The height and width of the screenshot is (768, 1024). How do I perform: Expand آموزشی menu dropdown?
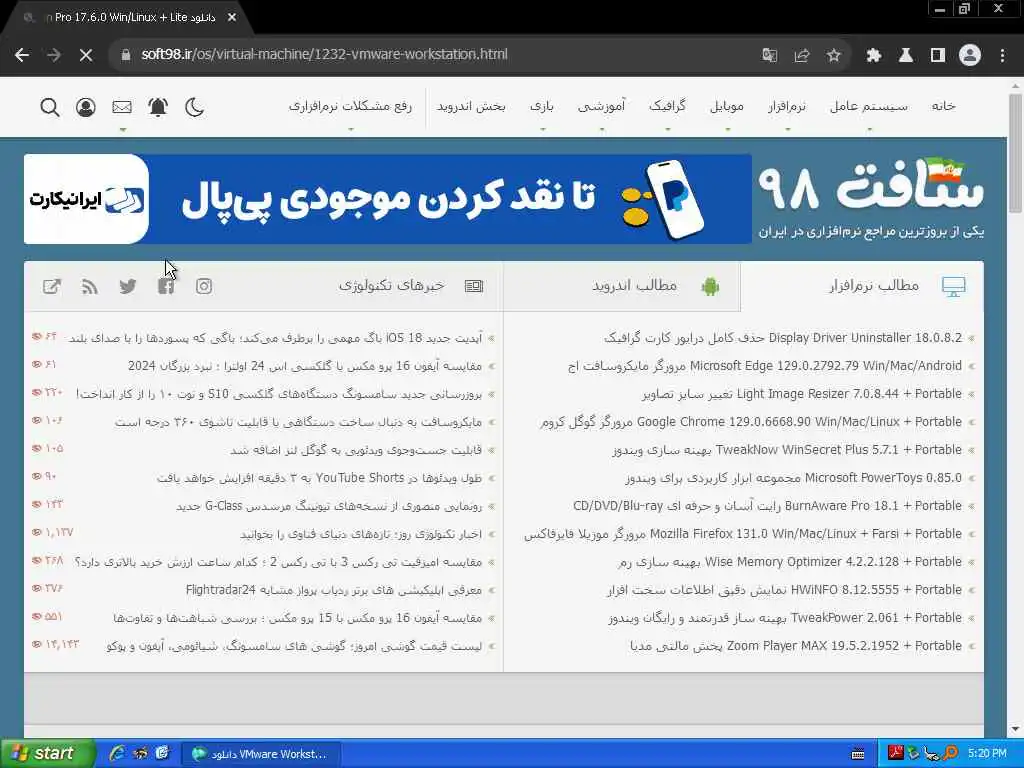601,106
